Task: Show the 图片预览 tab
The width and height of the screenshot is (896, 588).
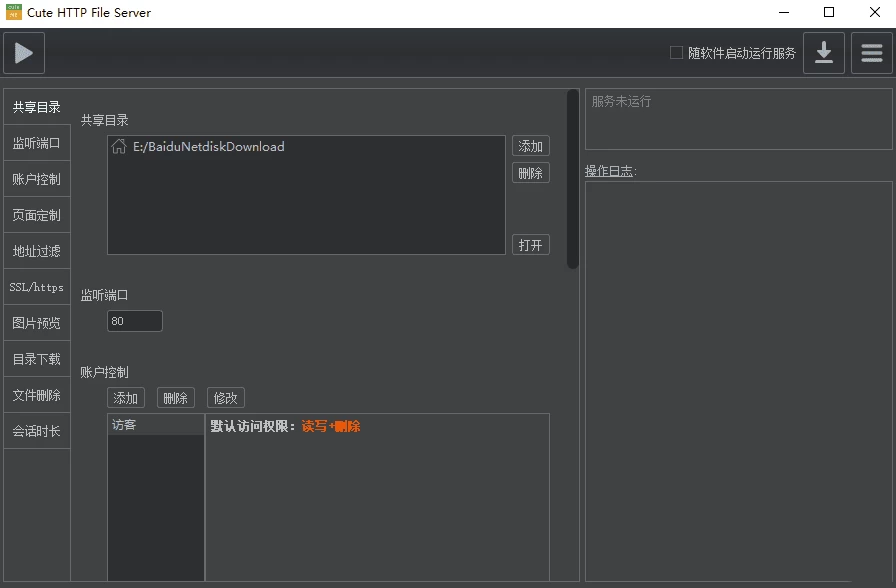Action: point(37,323)
